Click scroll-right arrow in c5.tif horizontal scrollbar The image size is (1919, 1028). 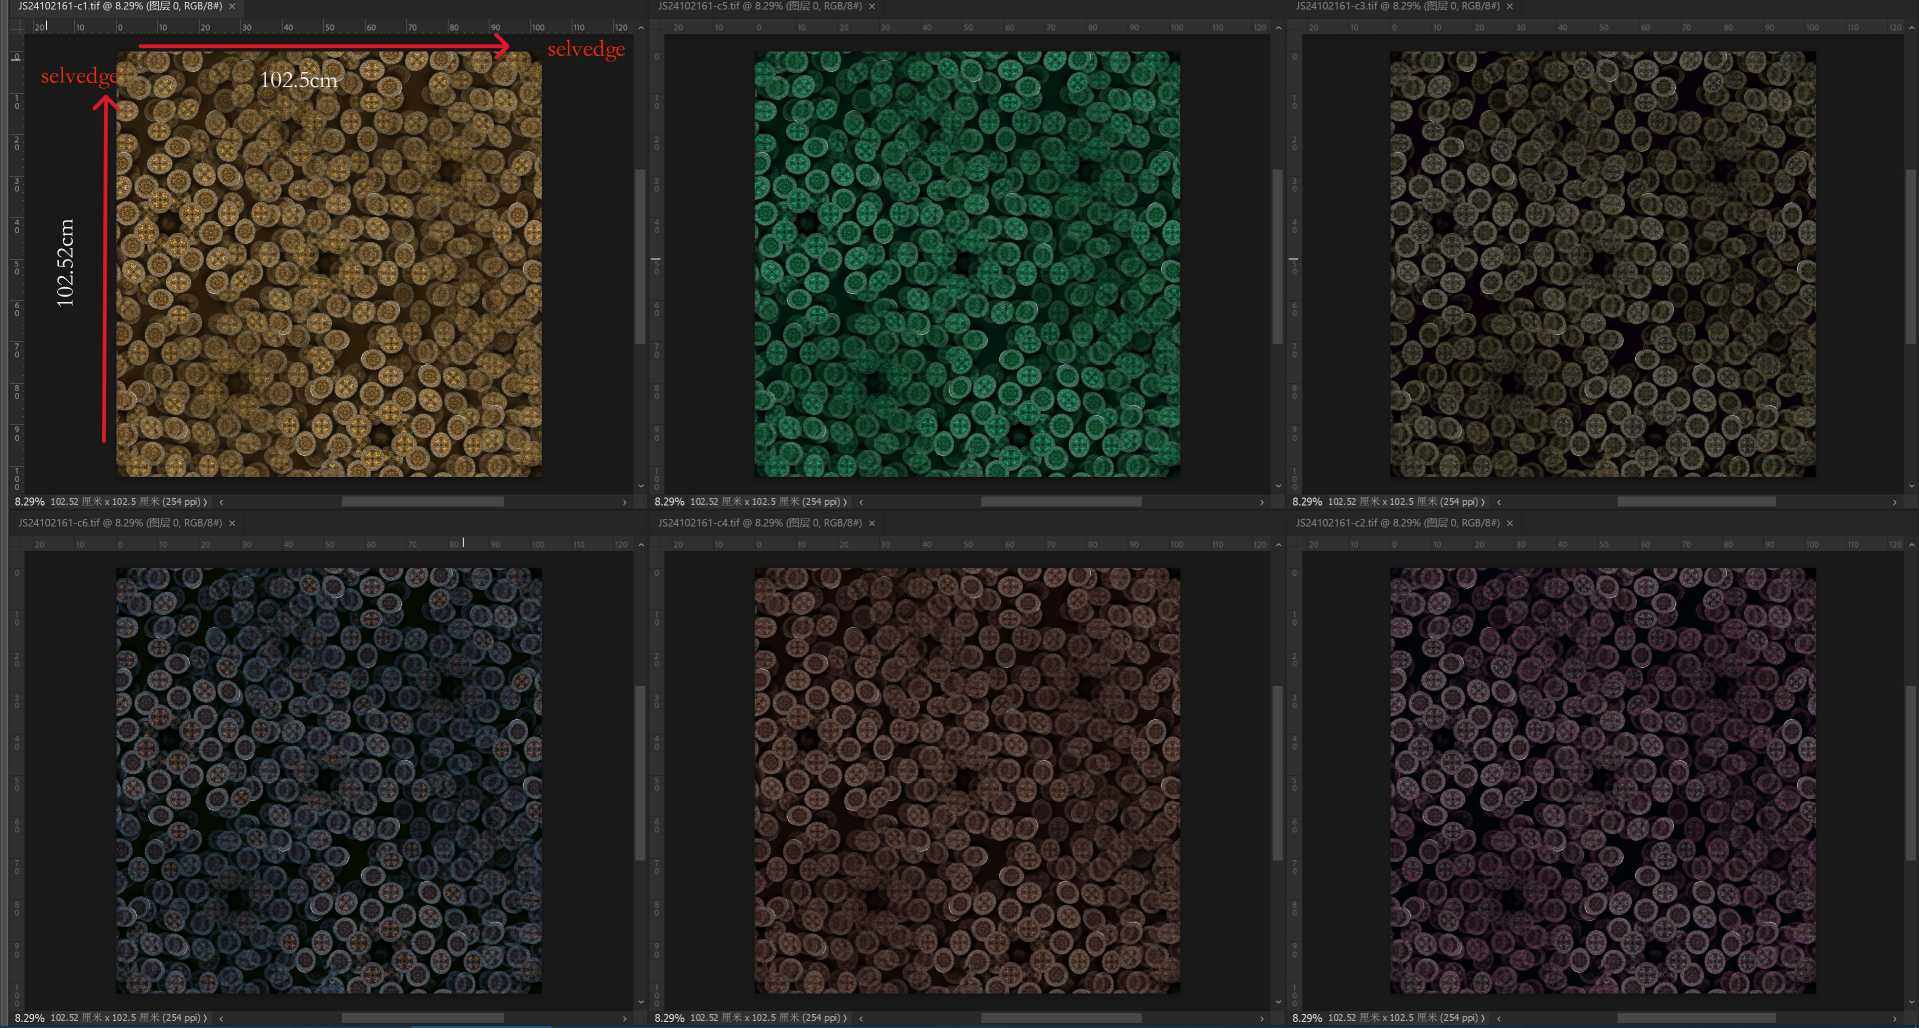[x=1262, y=502]
